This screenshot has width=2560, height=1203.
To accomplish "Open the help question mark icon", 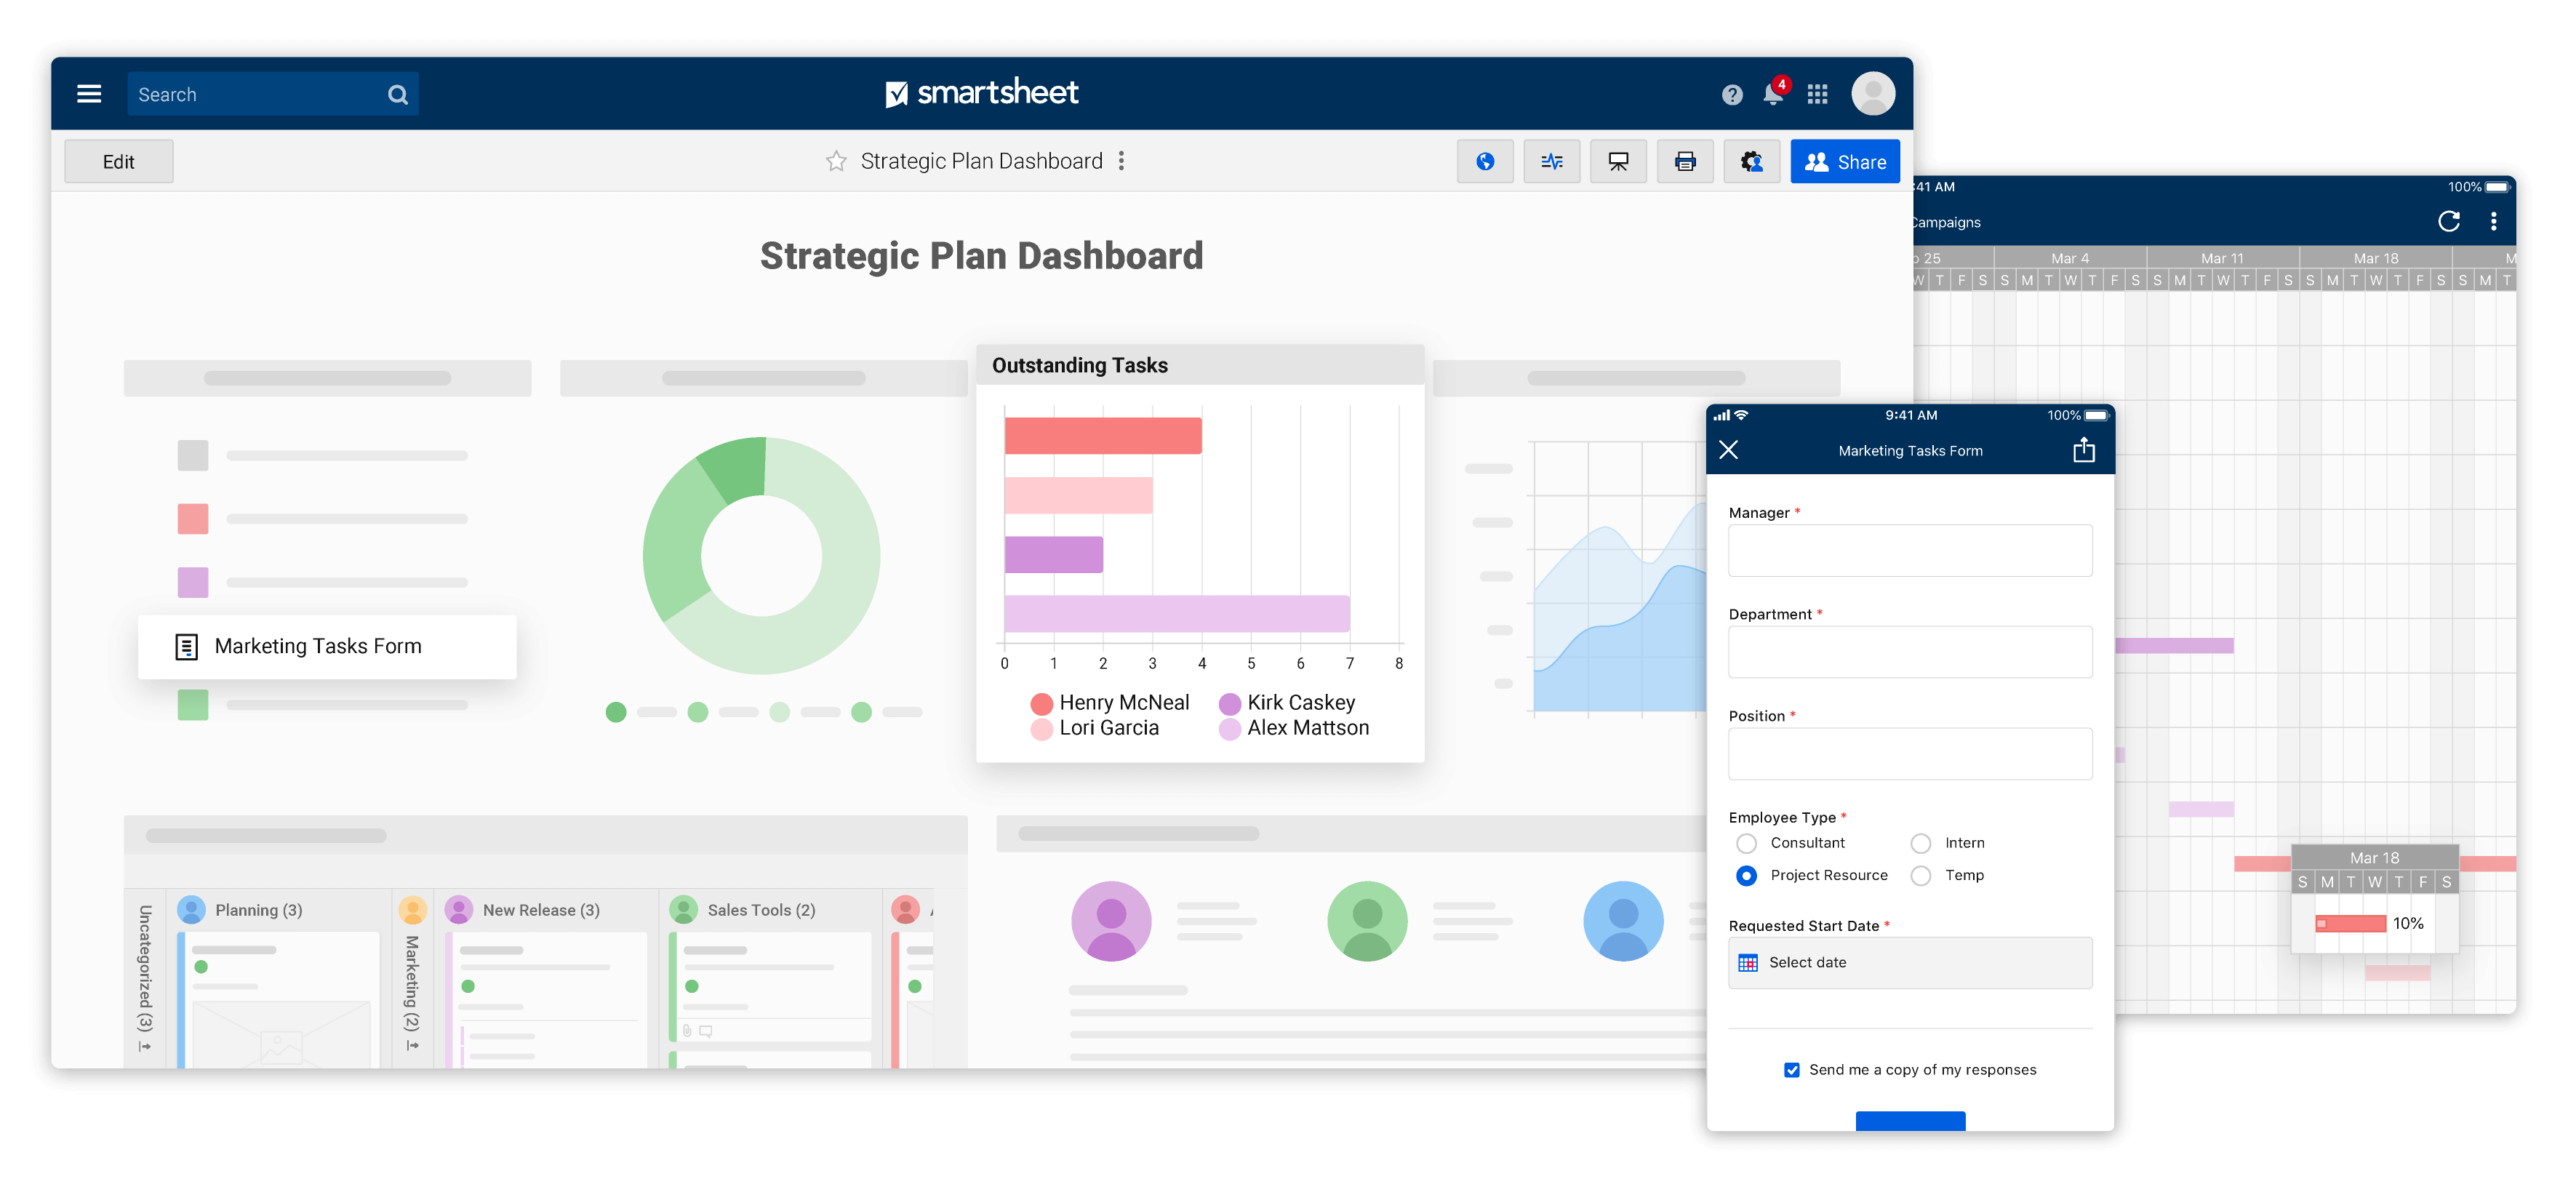I will [1731, 95].
